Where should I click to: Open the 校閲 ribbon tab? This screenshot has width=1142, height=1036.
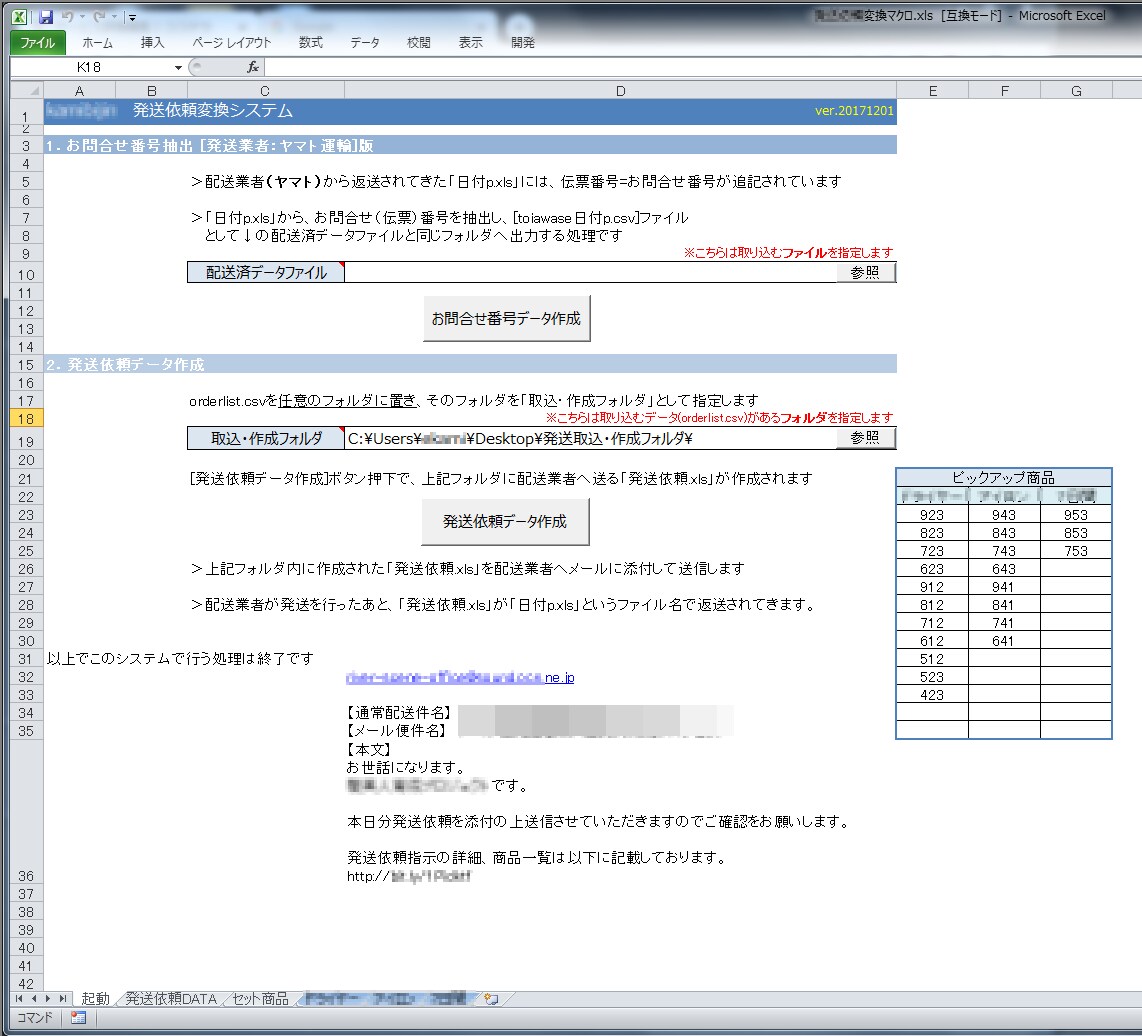[x=419, y=43]
